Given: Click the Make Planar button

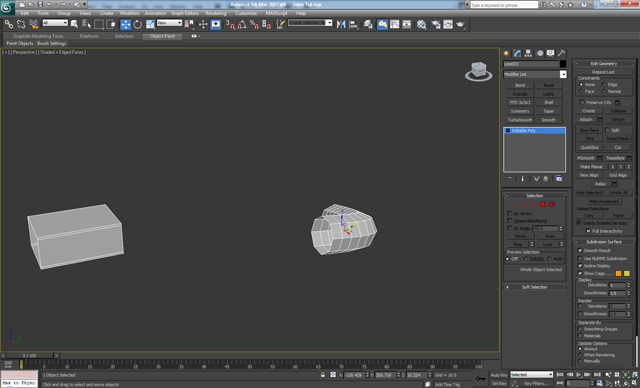Looking at the screenshot, I should click(591, 167).
